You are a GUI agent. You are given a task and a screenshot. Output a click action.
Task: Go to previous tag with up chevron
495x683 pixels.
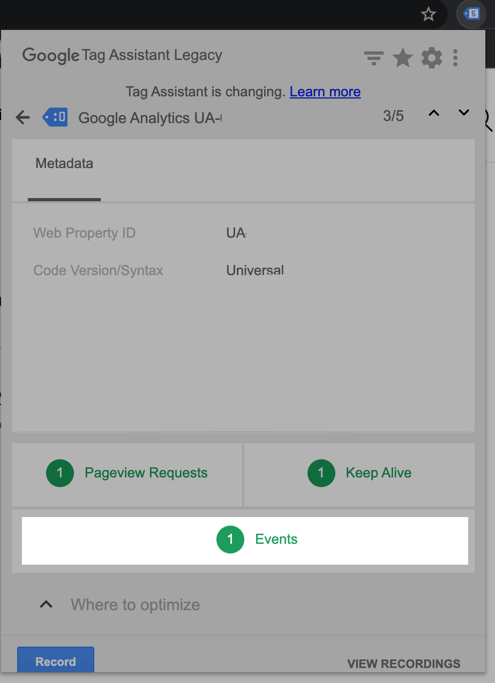434,113
